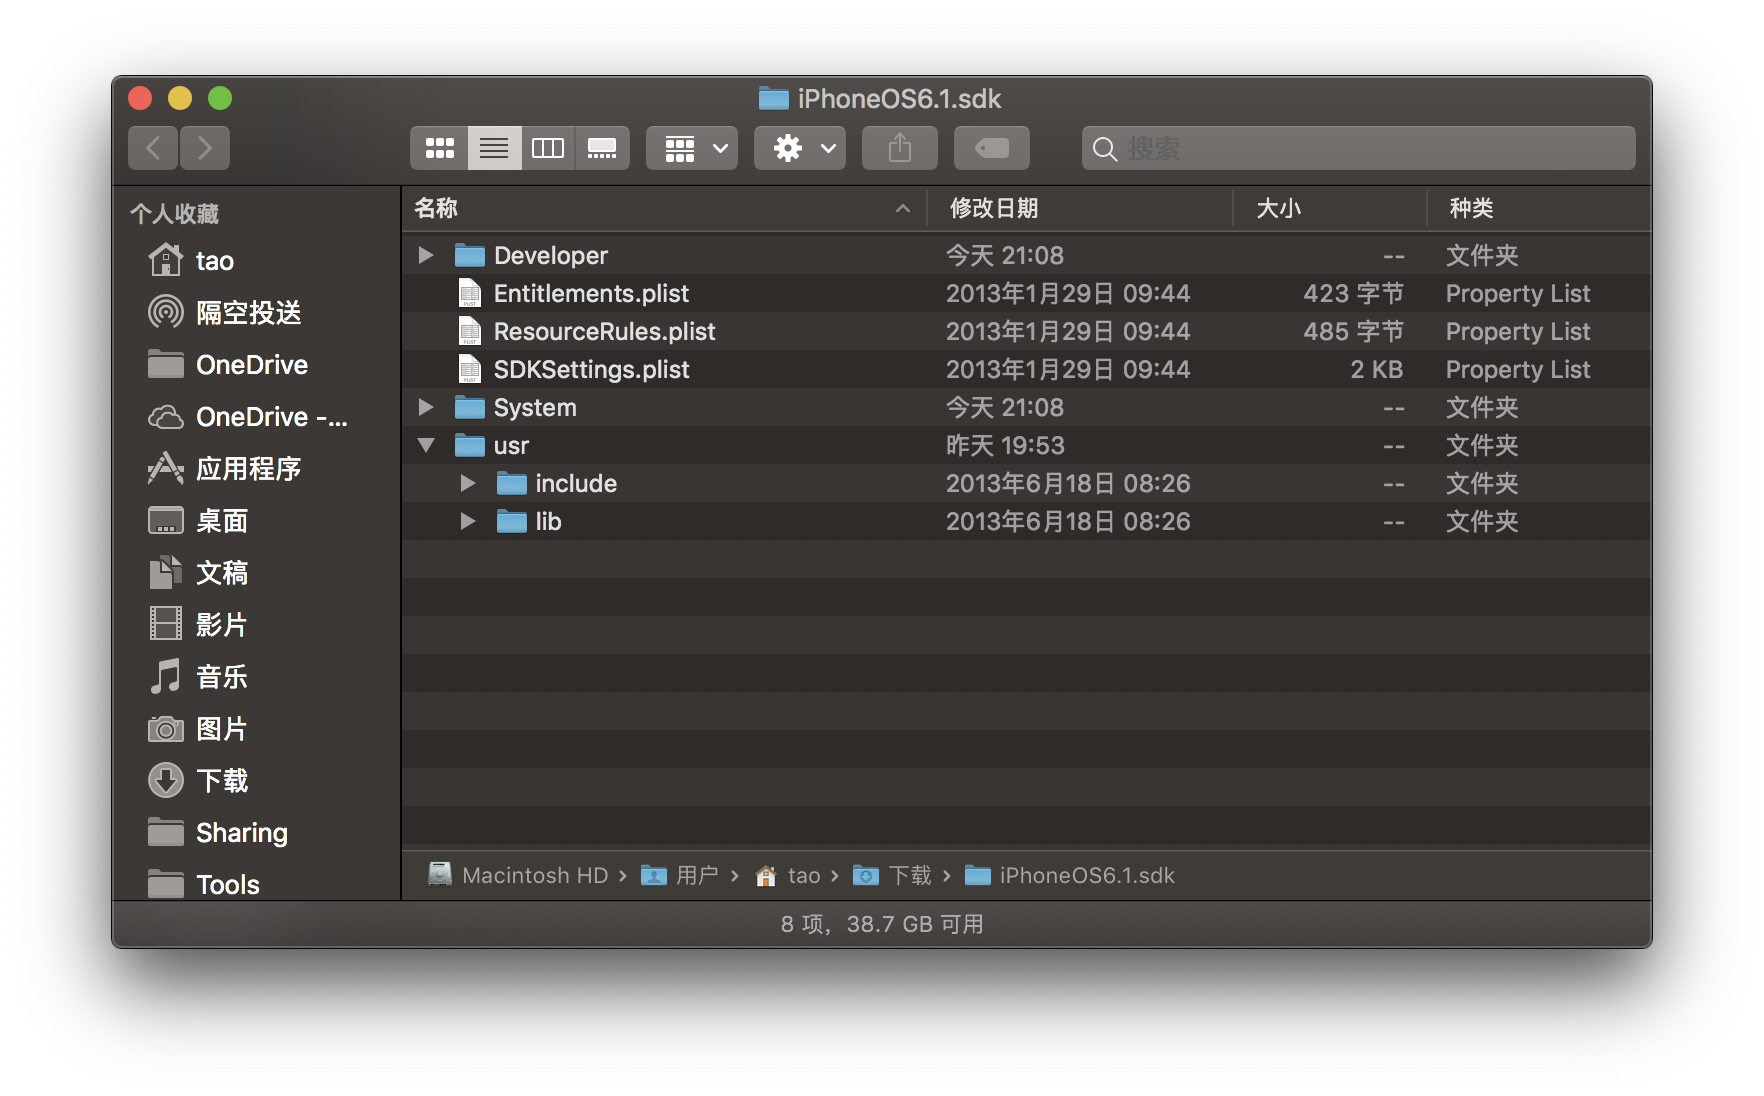The height and width of the screenshot is (1096, 1764).
Task: Expand the System folder
Action: point(426,407)
